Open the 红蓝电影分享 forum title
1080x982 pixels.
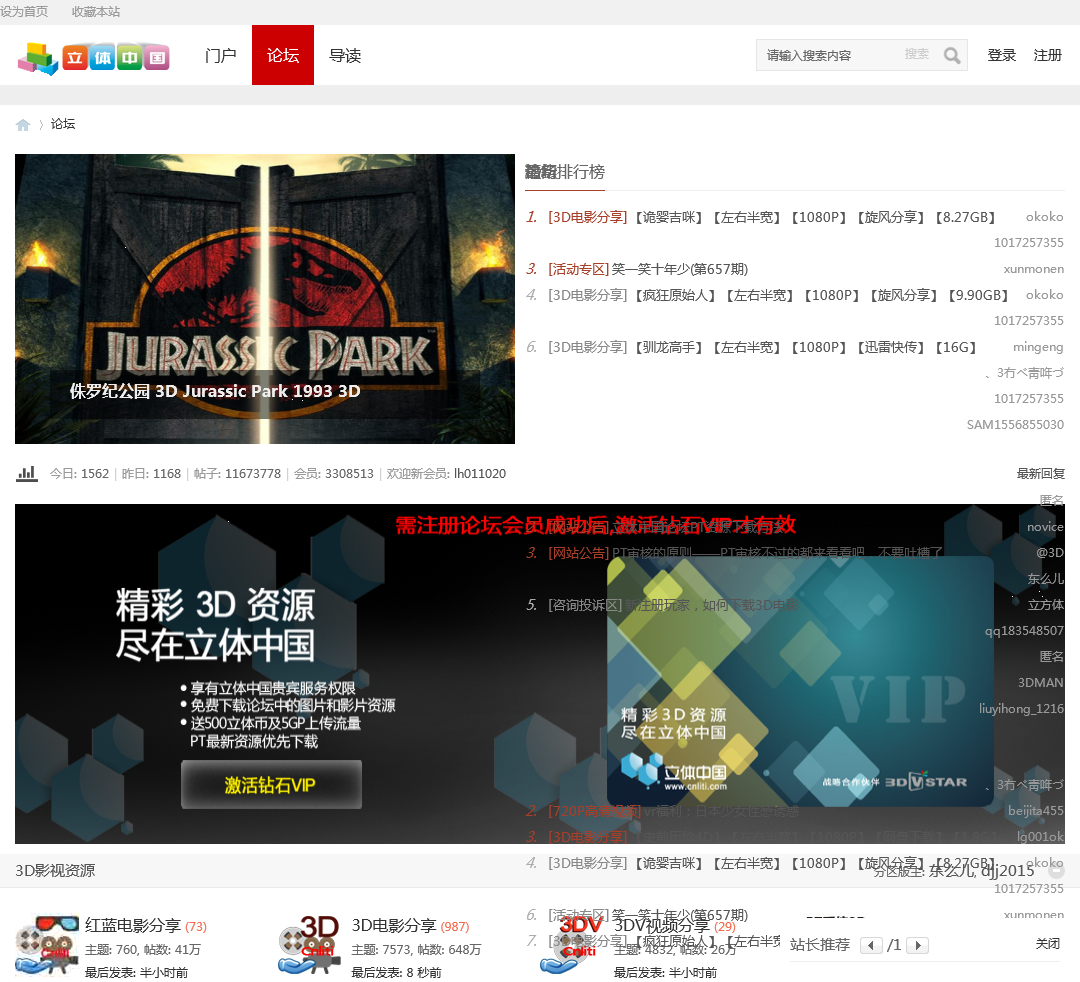coord(133,926)
